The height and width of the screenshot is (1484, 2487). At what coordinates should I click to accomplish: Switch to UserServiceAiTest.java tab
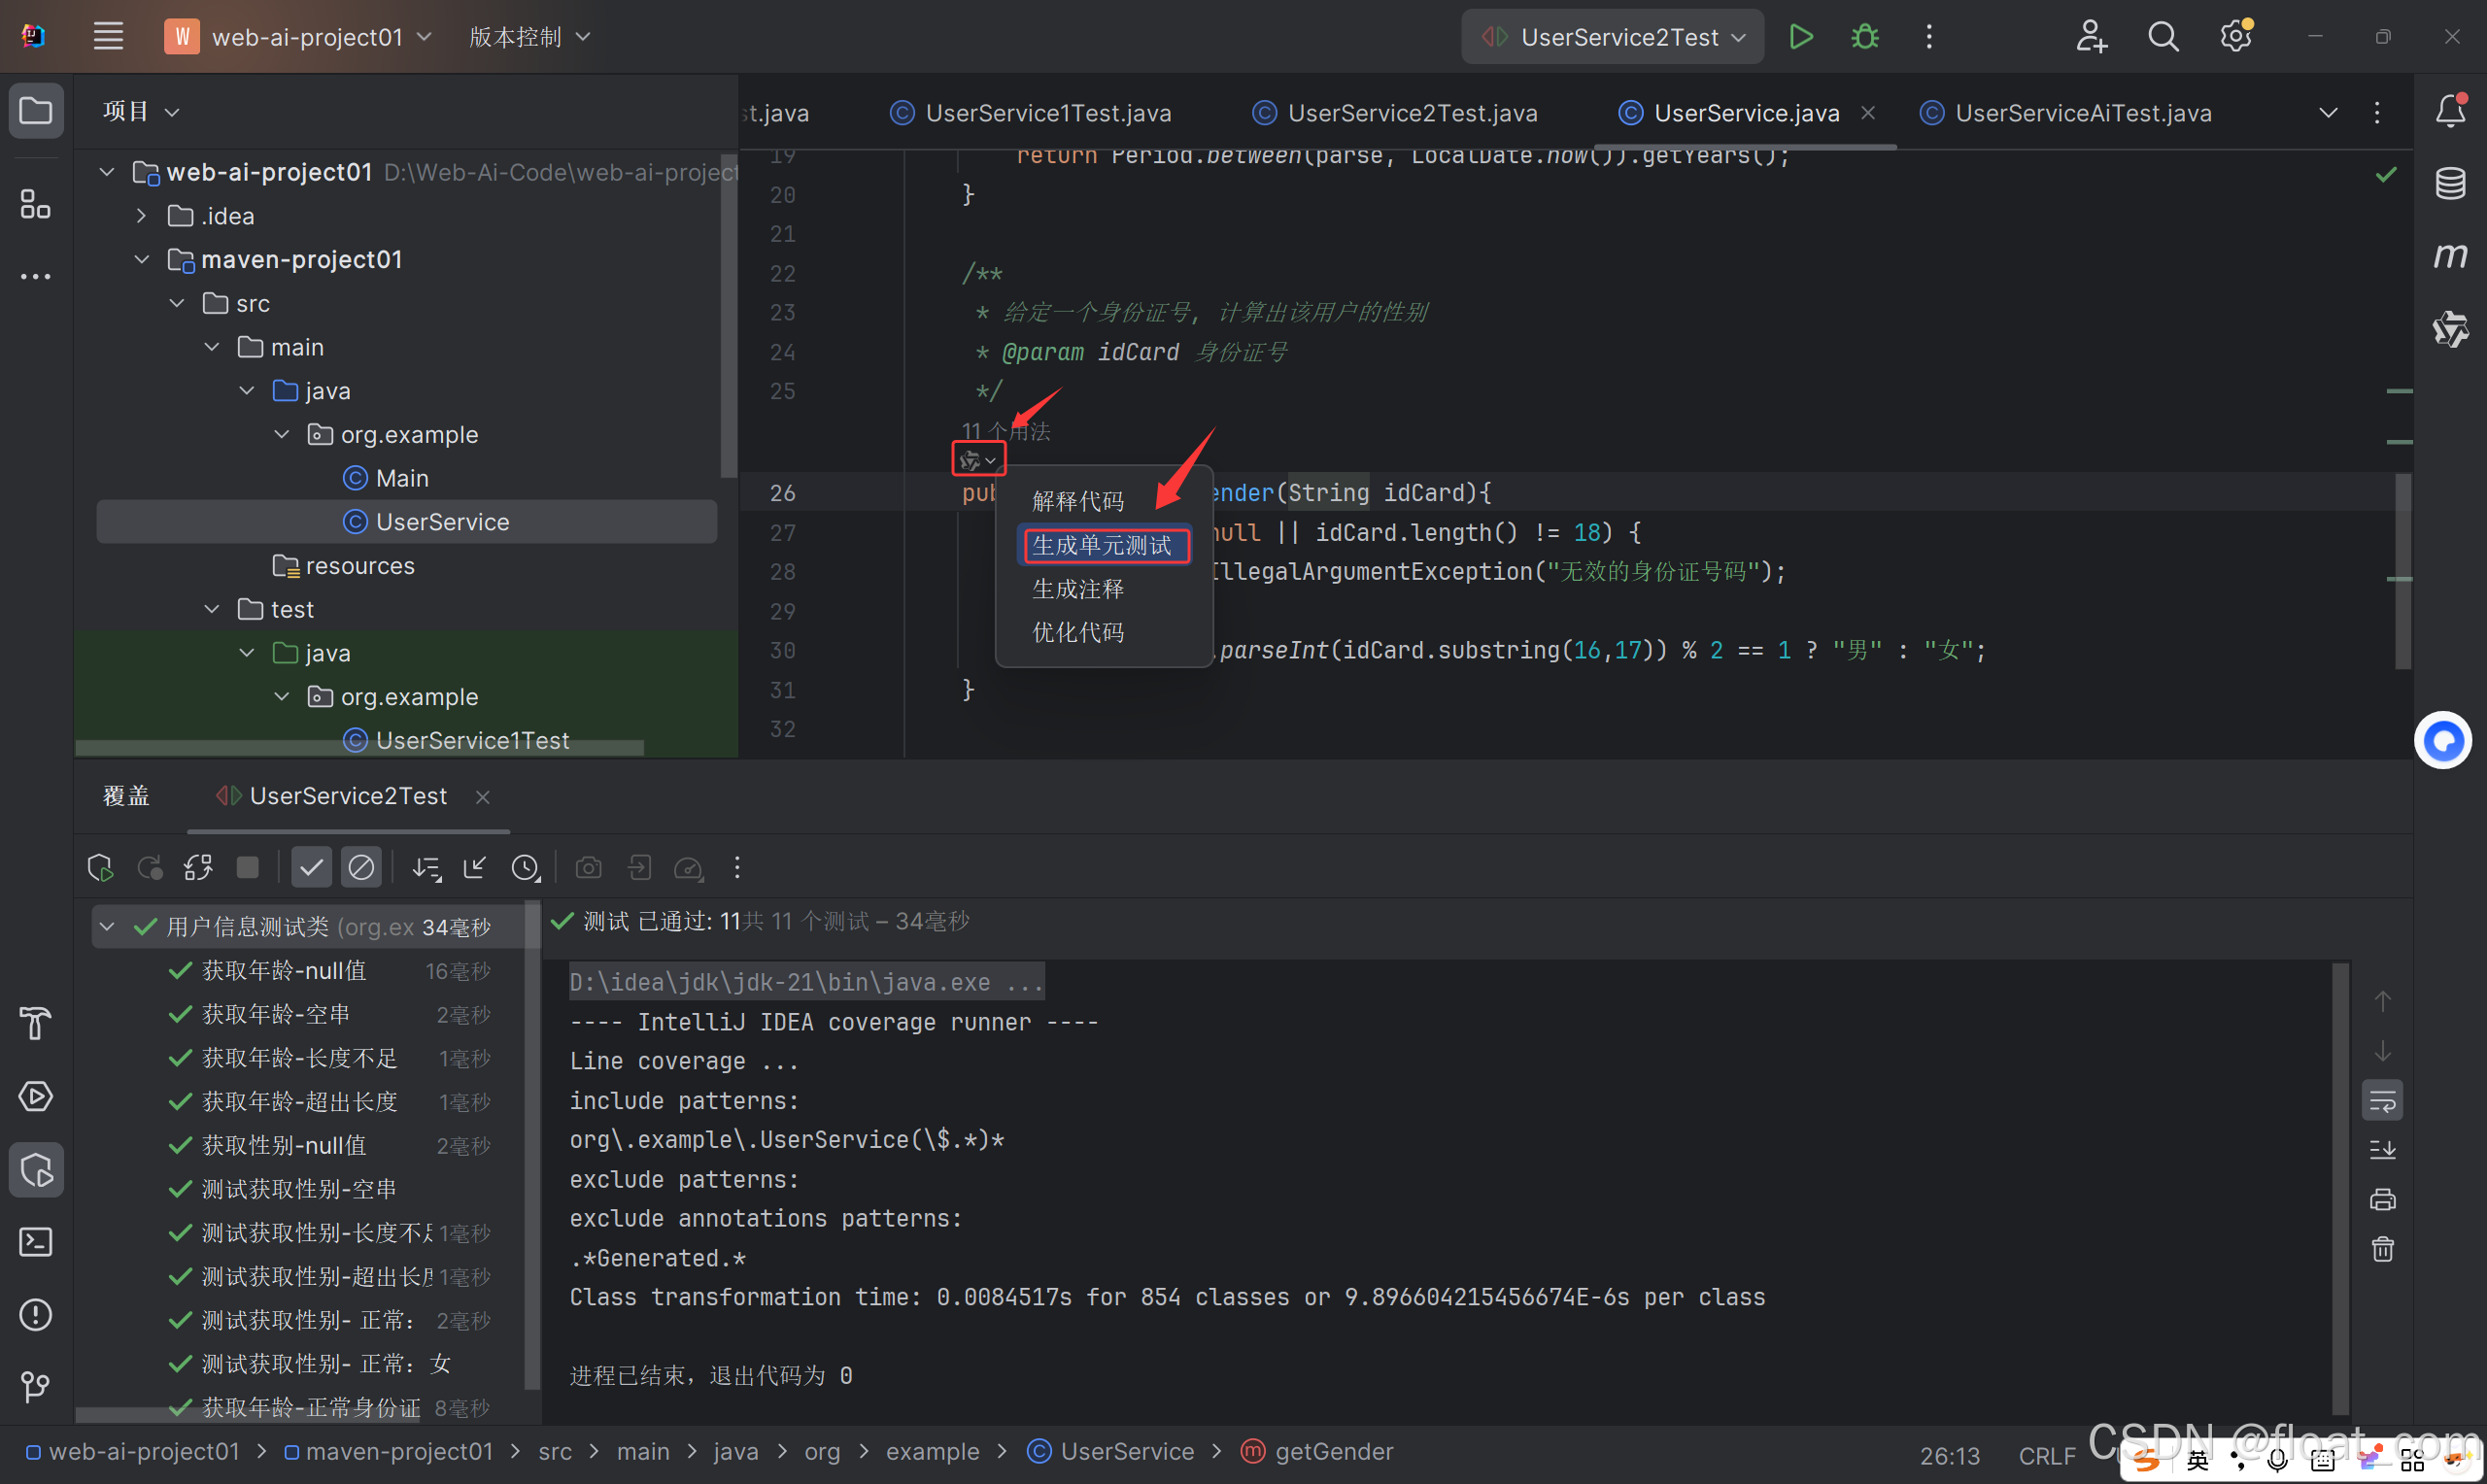2082,113
